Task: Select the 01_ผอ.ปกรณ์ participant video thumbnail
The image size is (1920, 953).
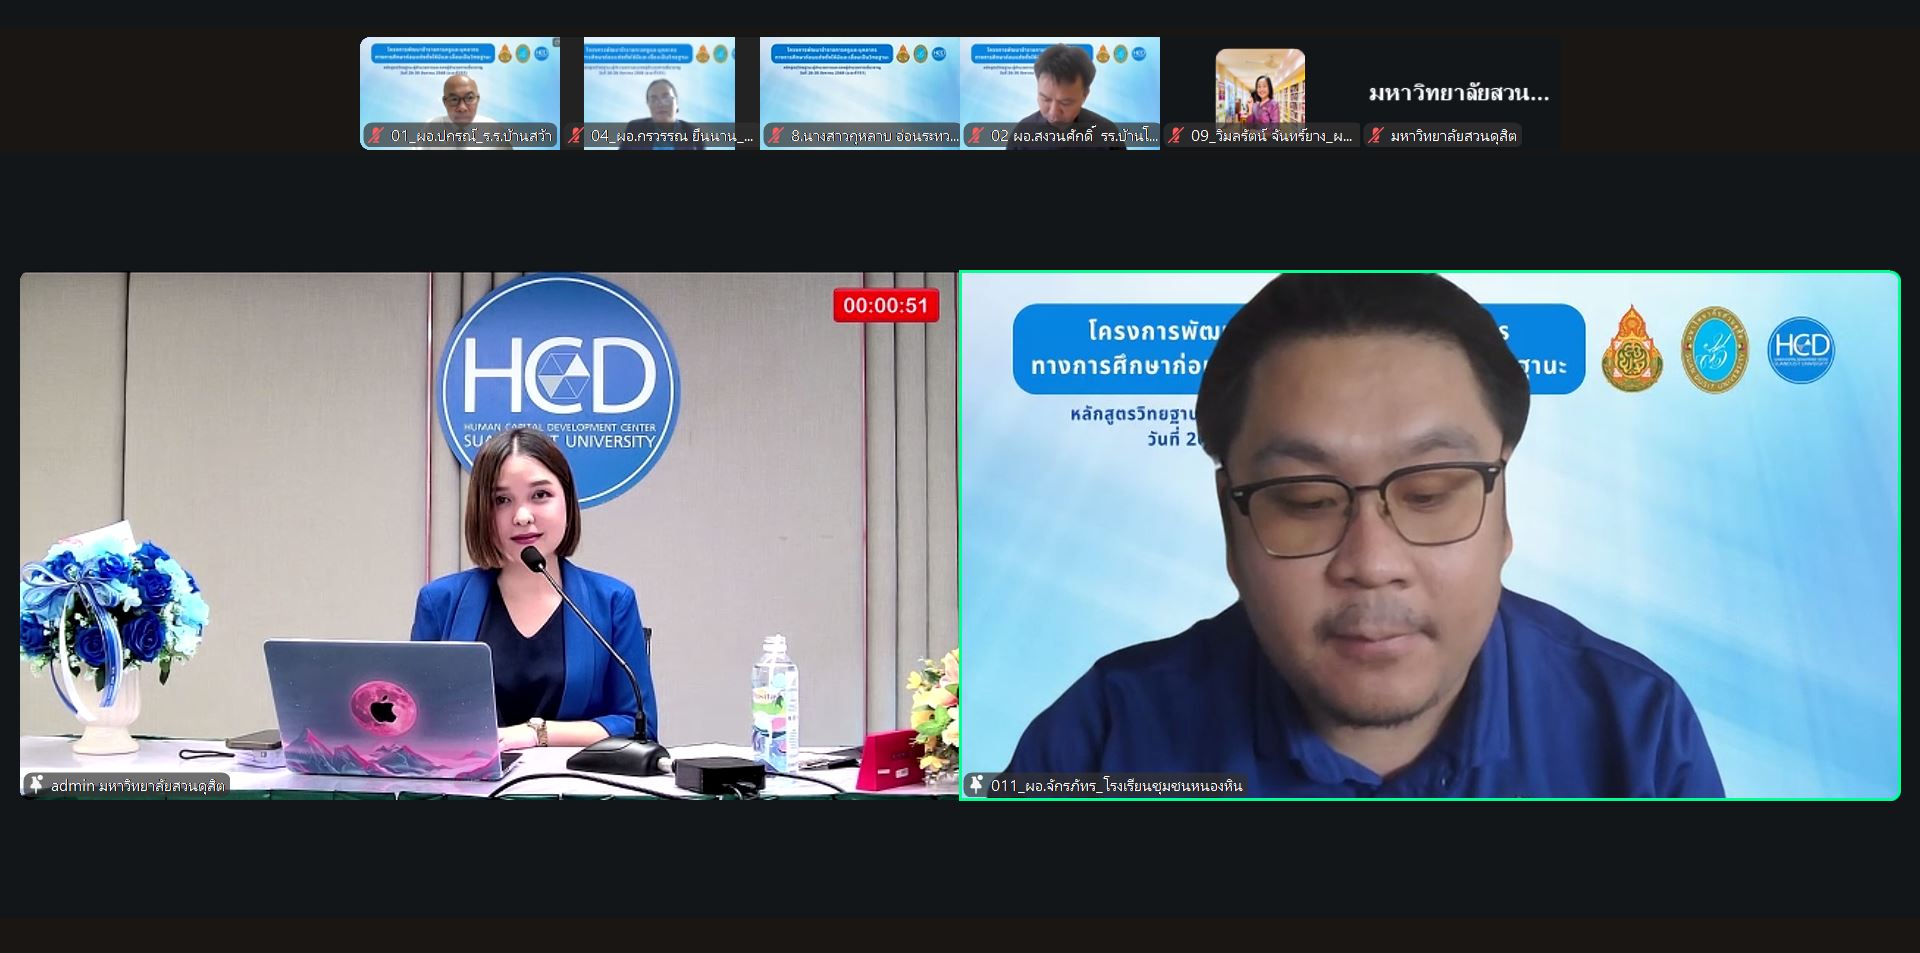Action: (x=460, y=93)
